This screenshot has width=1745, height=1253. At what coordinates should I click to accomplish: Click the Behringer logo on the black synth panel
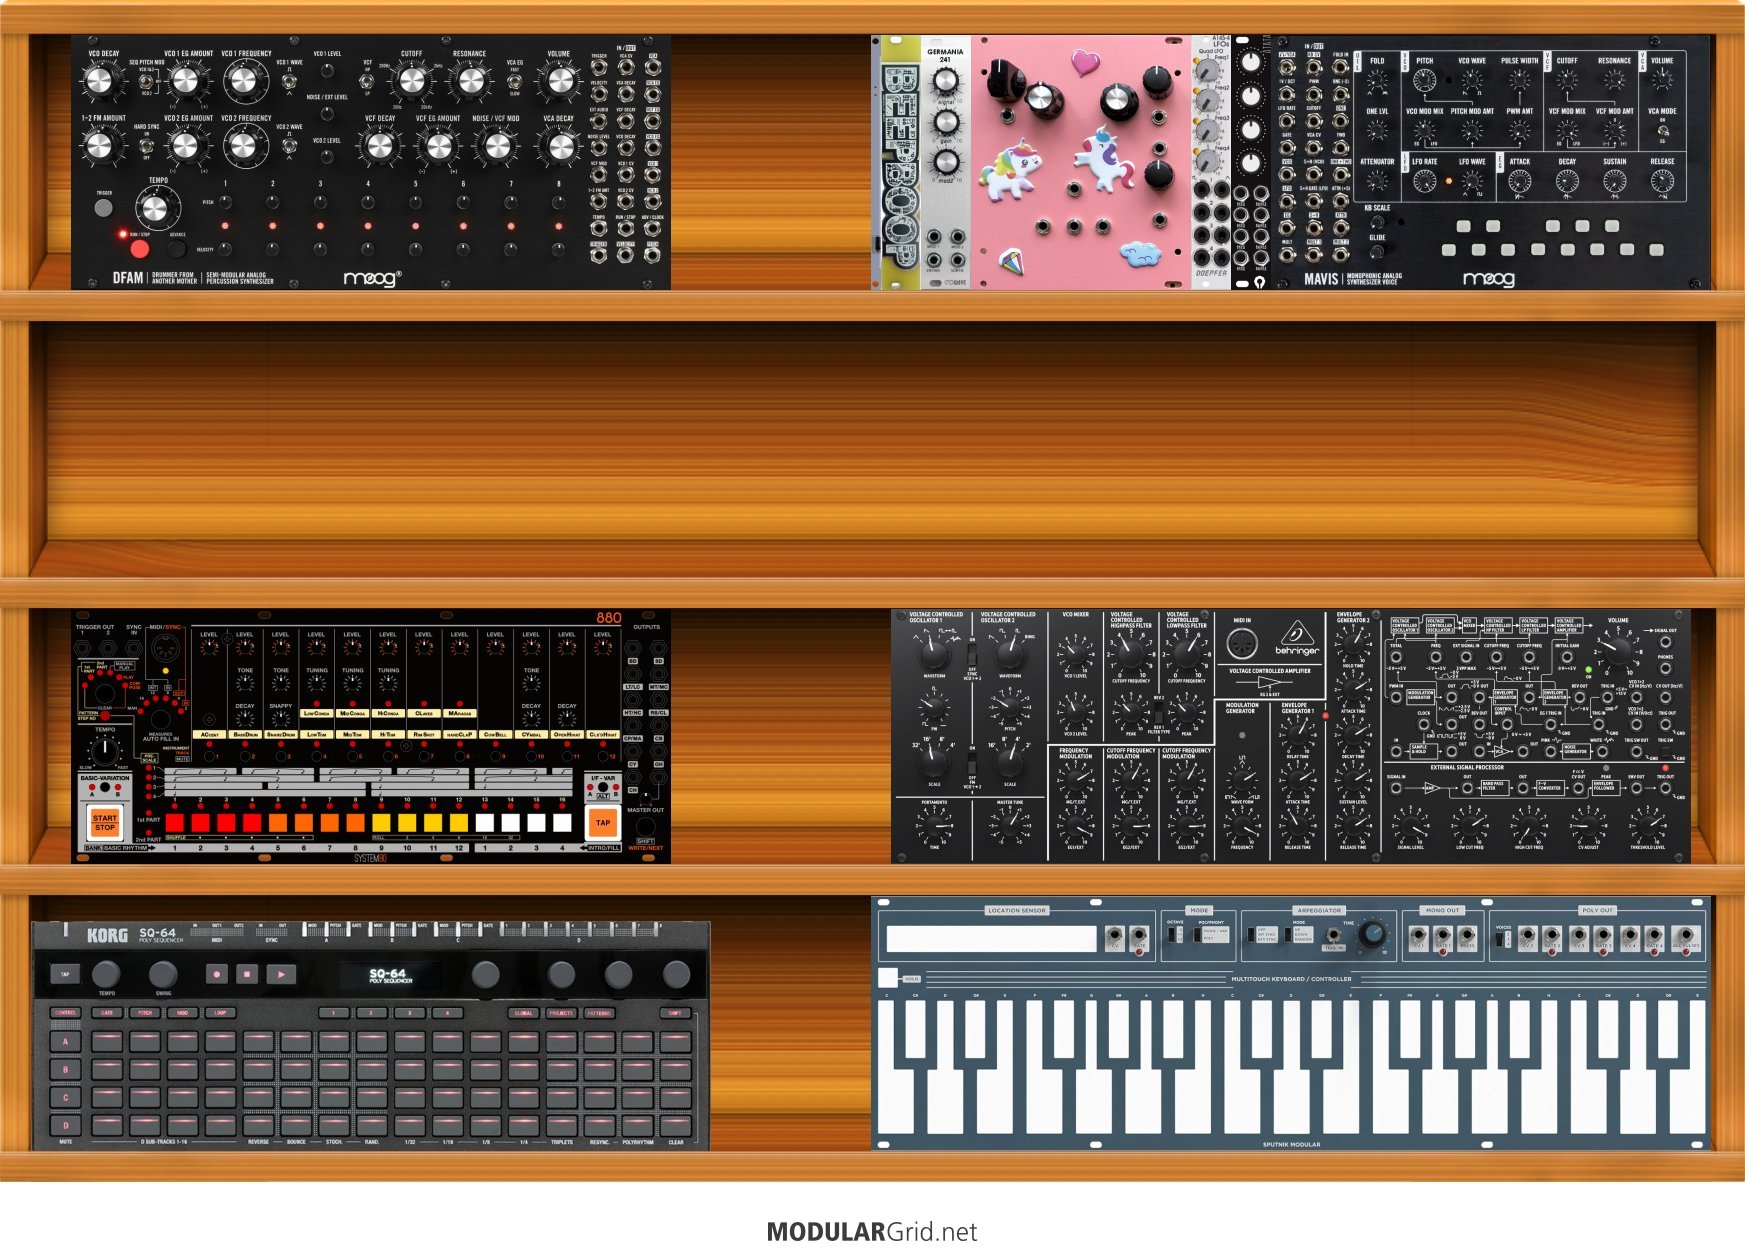pos(1297,640)
